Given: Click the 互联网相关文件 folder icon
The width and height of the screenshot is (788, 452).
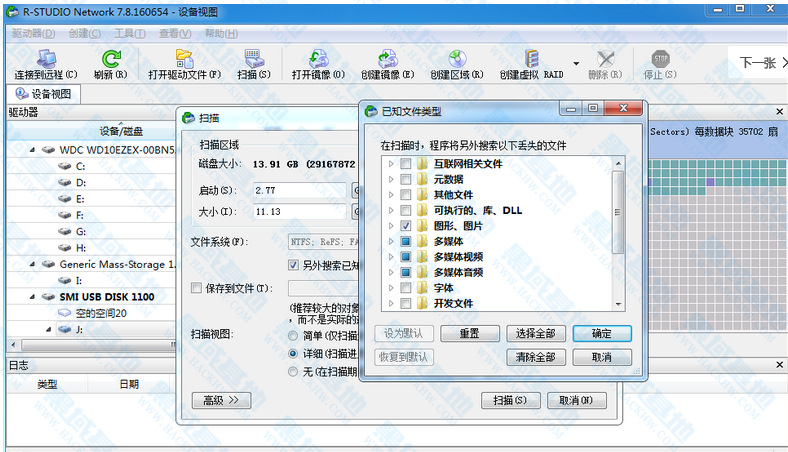Looking at the screenshot, I should pyautogui.click(x=423, y=163).
